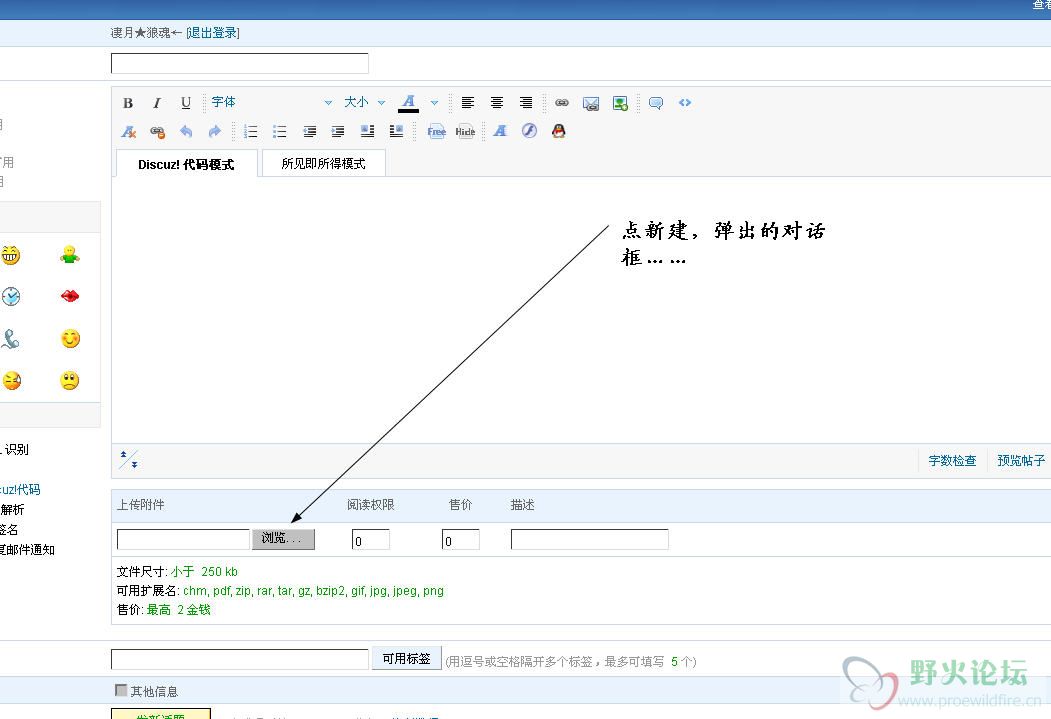Toggle the 其他信息 checkbox
The image size is (1051, 719).
[121, 690]
